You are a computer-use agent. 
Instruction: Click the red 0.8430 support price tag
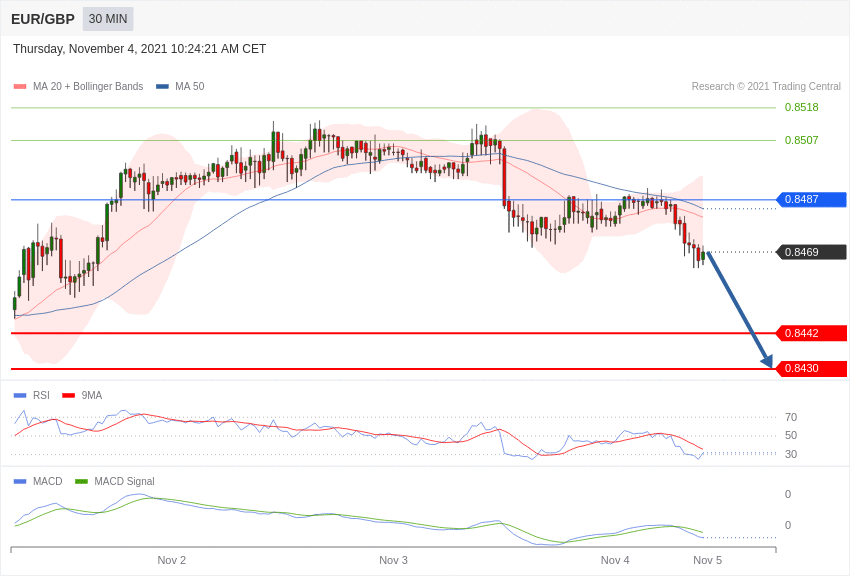pos(812,368)
